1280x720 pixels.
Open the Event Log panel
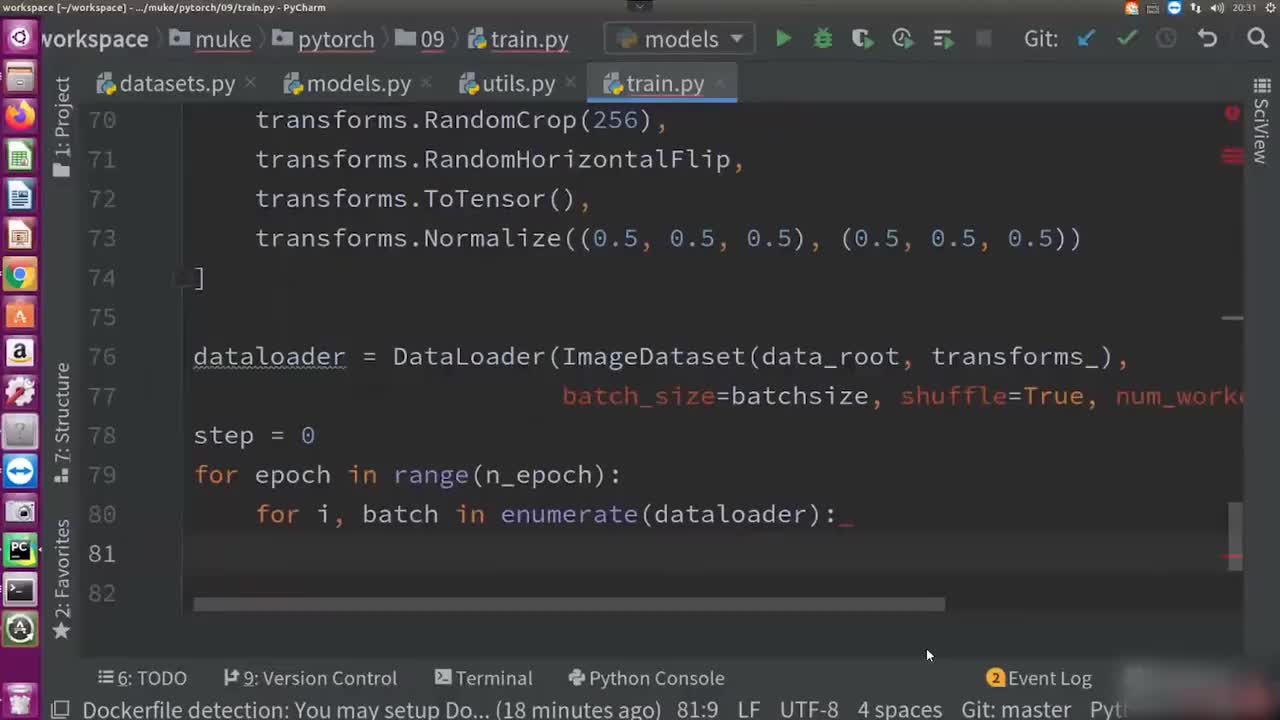click(1039, 678)
